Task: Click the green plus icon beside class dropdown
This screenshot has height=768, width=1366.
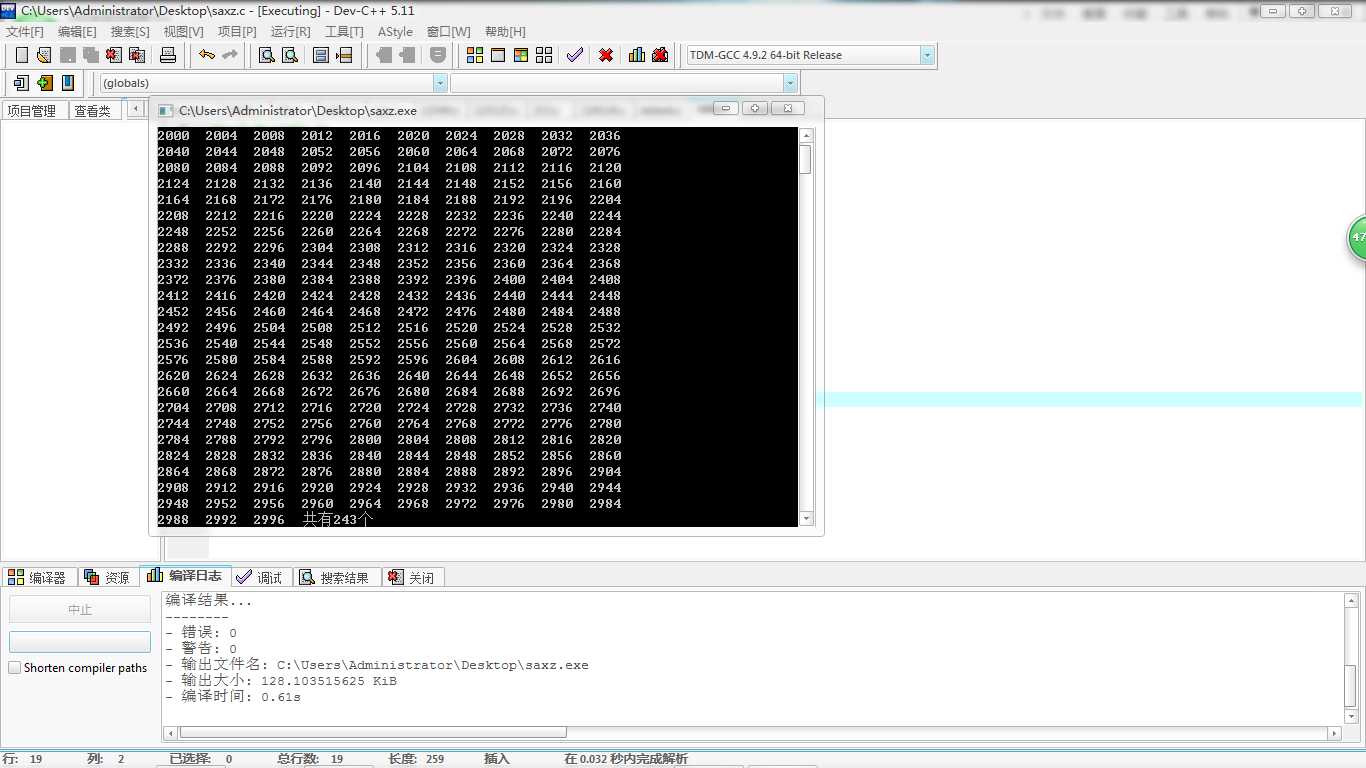Action: 44,83
